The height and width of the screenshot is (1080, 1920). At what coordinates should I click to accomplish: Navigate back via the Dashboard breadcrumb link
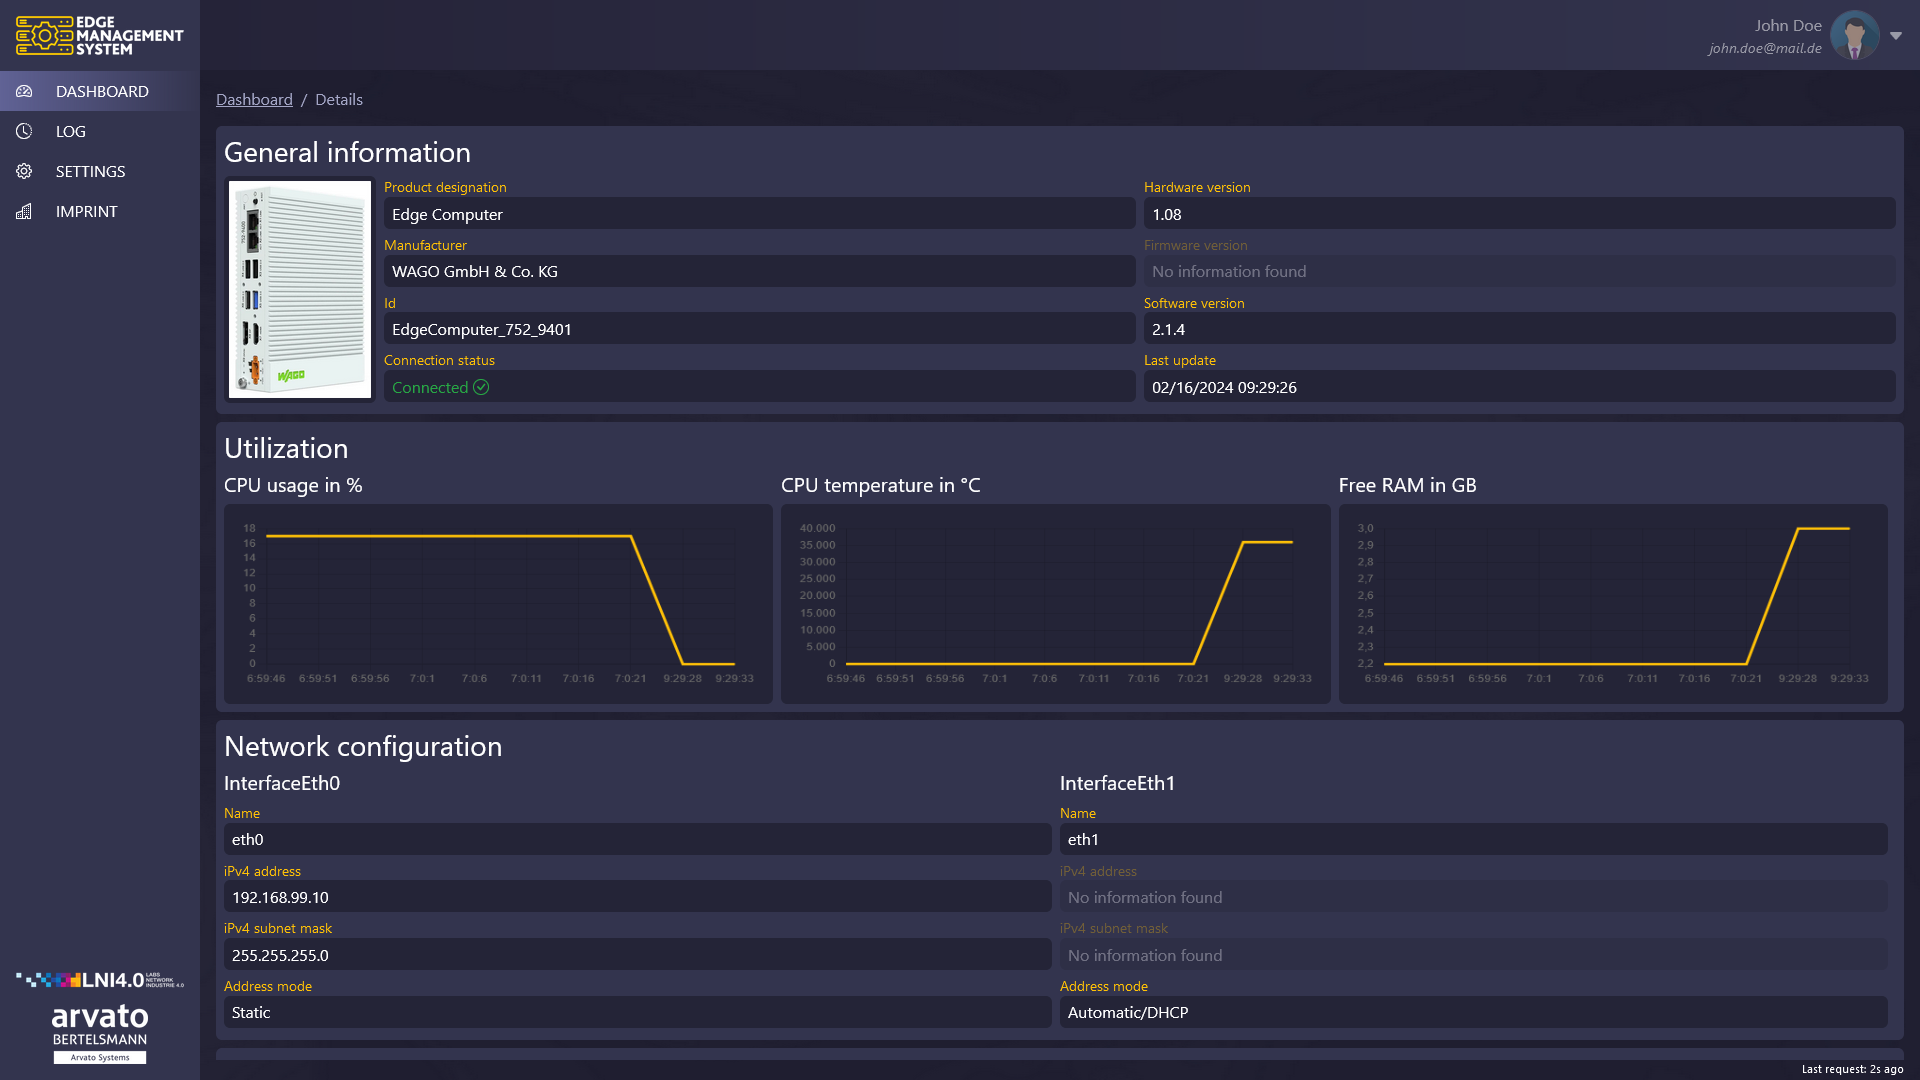pos(254,99)
